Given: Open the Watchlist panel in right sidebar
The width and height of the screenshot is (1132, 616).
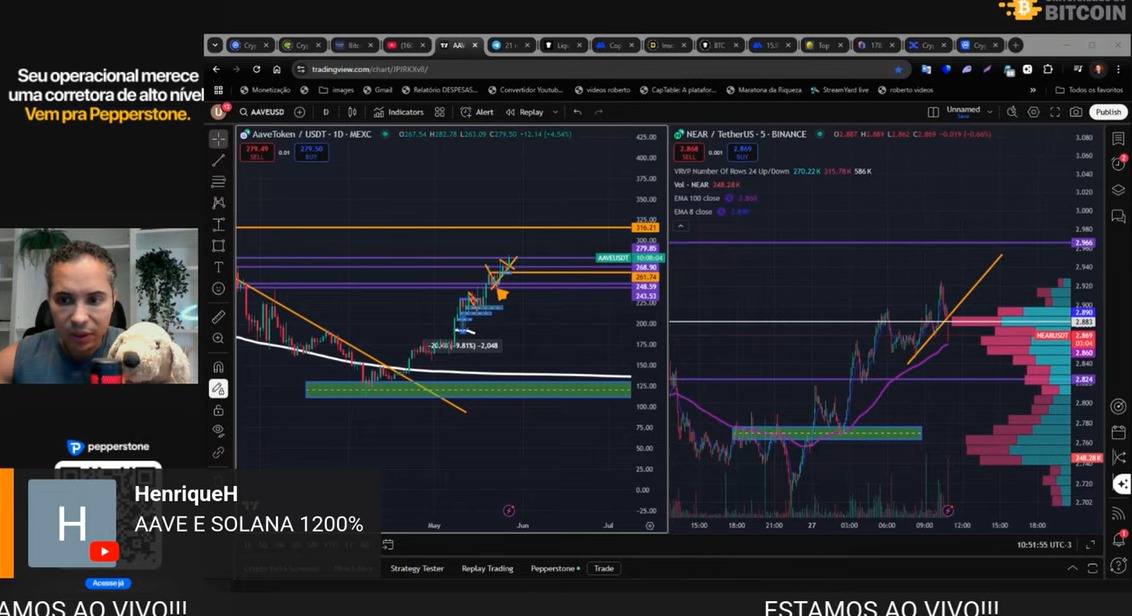Looking at the screenshot, I should [1117, 139].
